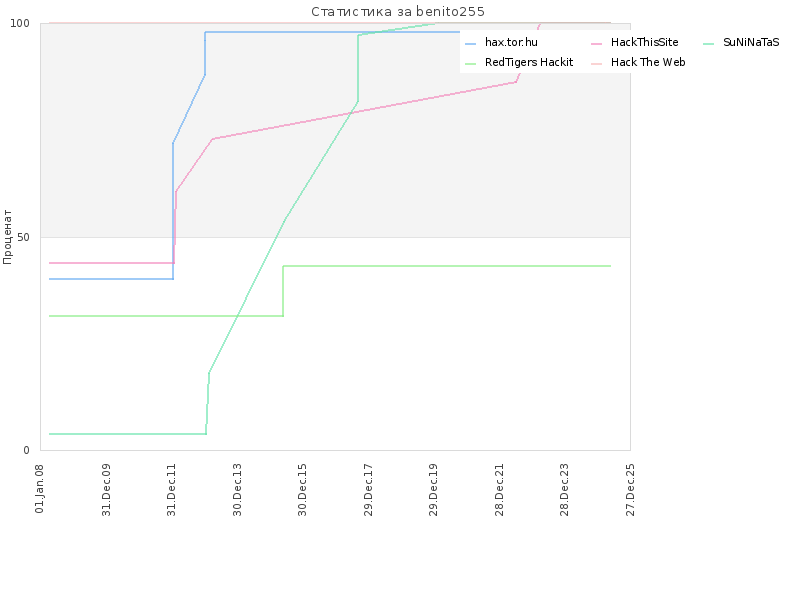Click the 29.Dec.19 x-axis date label
The height and width of the screenshot is (600, 800).
pos(434,490)
